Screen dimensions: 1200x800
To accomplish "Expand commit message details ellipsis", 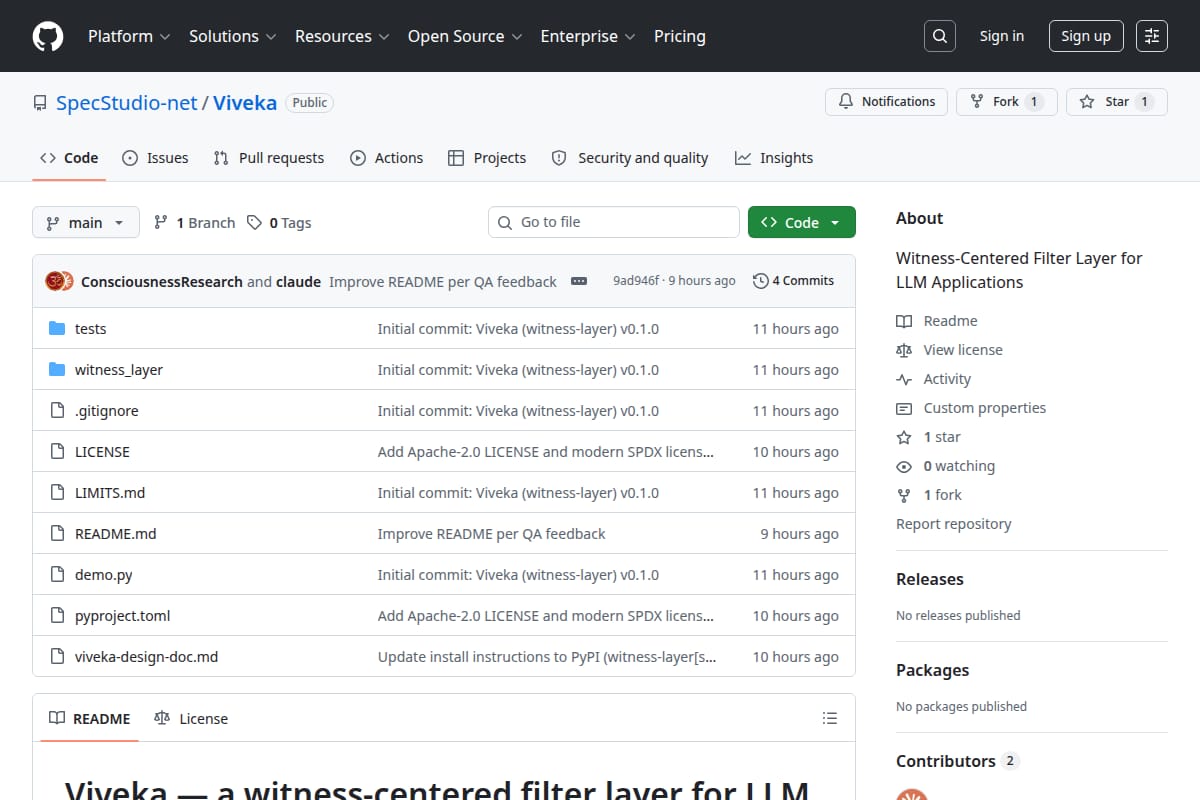I will pyautogui.click(x=579, y=281).
